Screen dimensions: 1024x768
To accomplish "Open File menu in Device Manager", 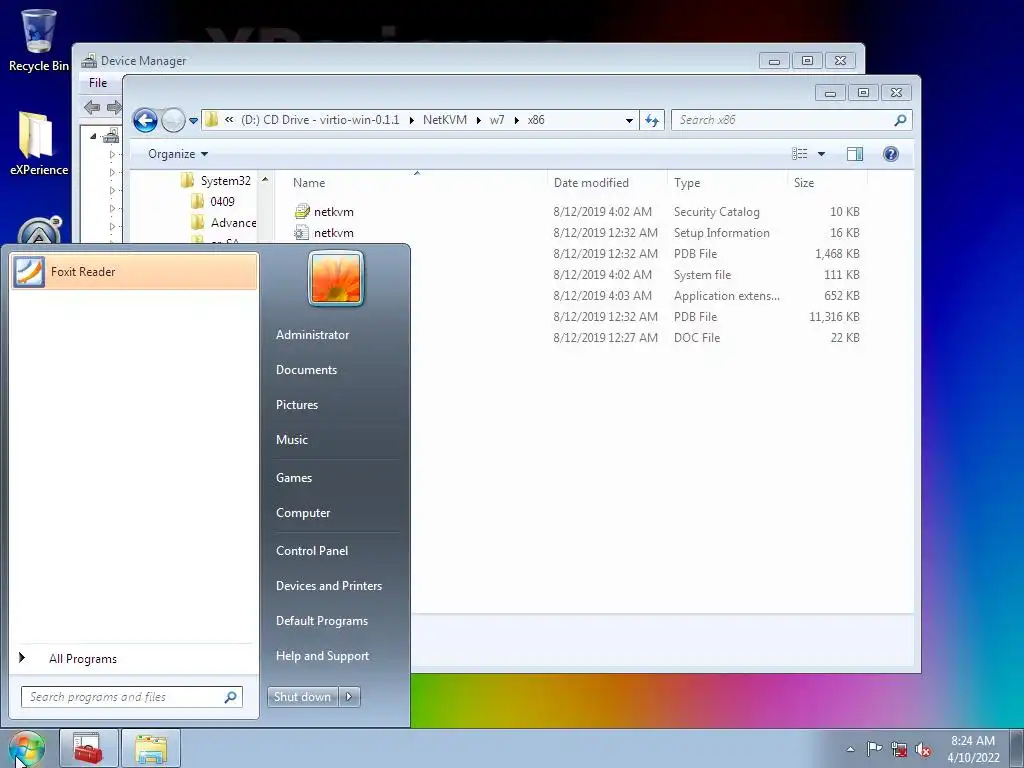I will 98,83.
